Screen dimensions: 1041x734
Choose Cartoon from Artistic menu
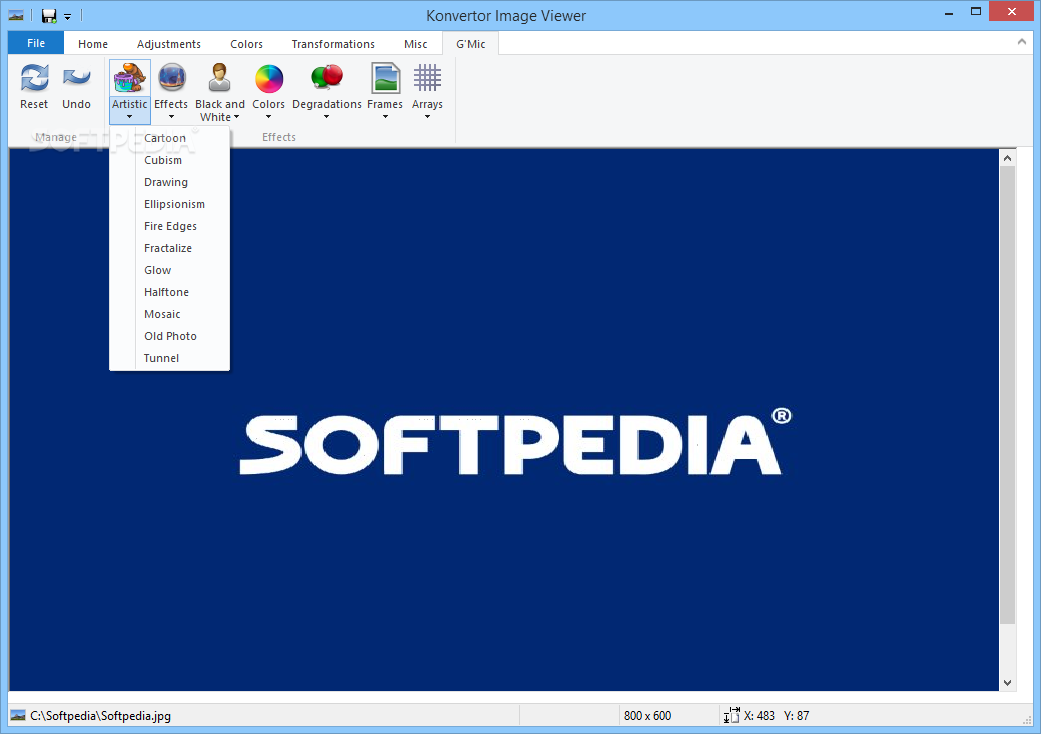[x=169, y=138]
